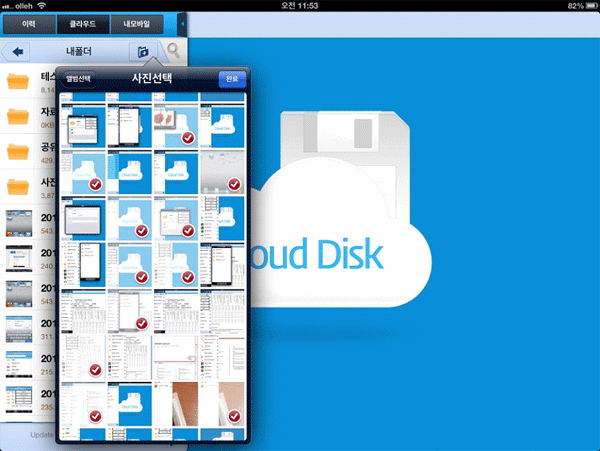The height and width of the screenshot is (451, 600).
Task: Tap the folder upload icon beside 내폴더
Action: click(x=143, y=52)
